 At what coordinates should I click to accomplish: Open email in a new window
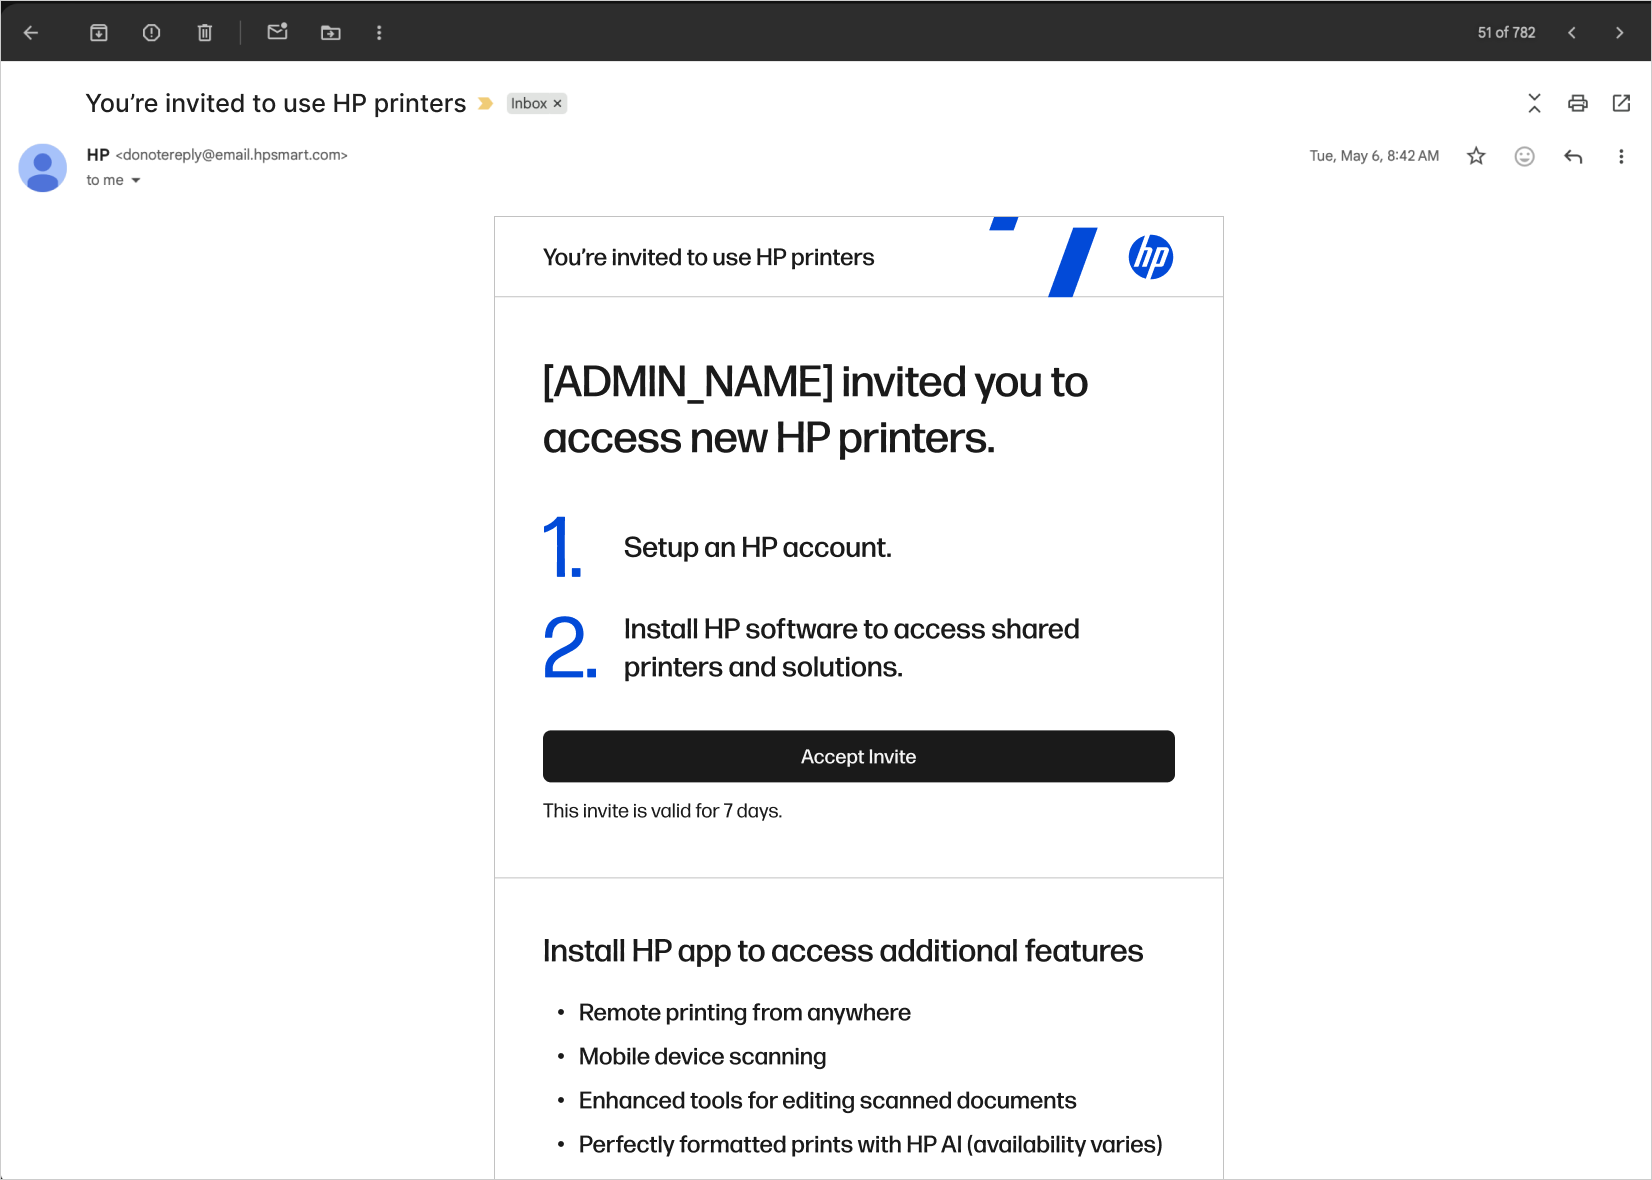click(x=1622, y=103)
